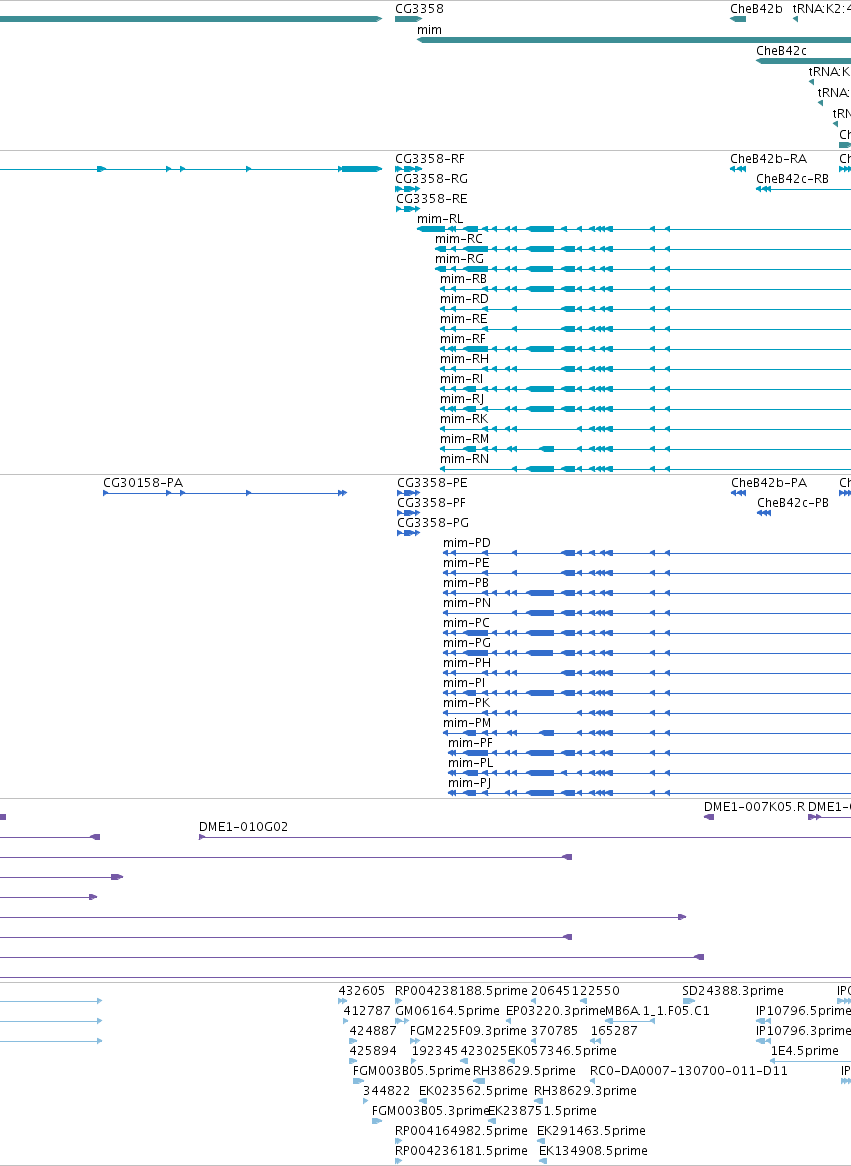The height and width of the screenshot is (1166, 851).
Task: Choose the mim-PC protein label
Action: (466, 623)
